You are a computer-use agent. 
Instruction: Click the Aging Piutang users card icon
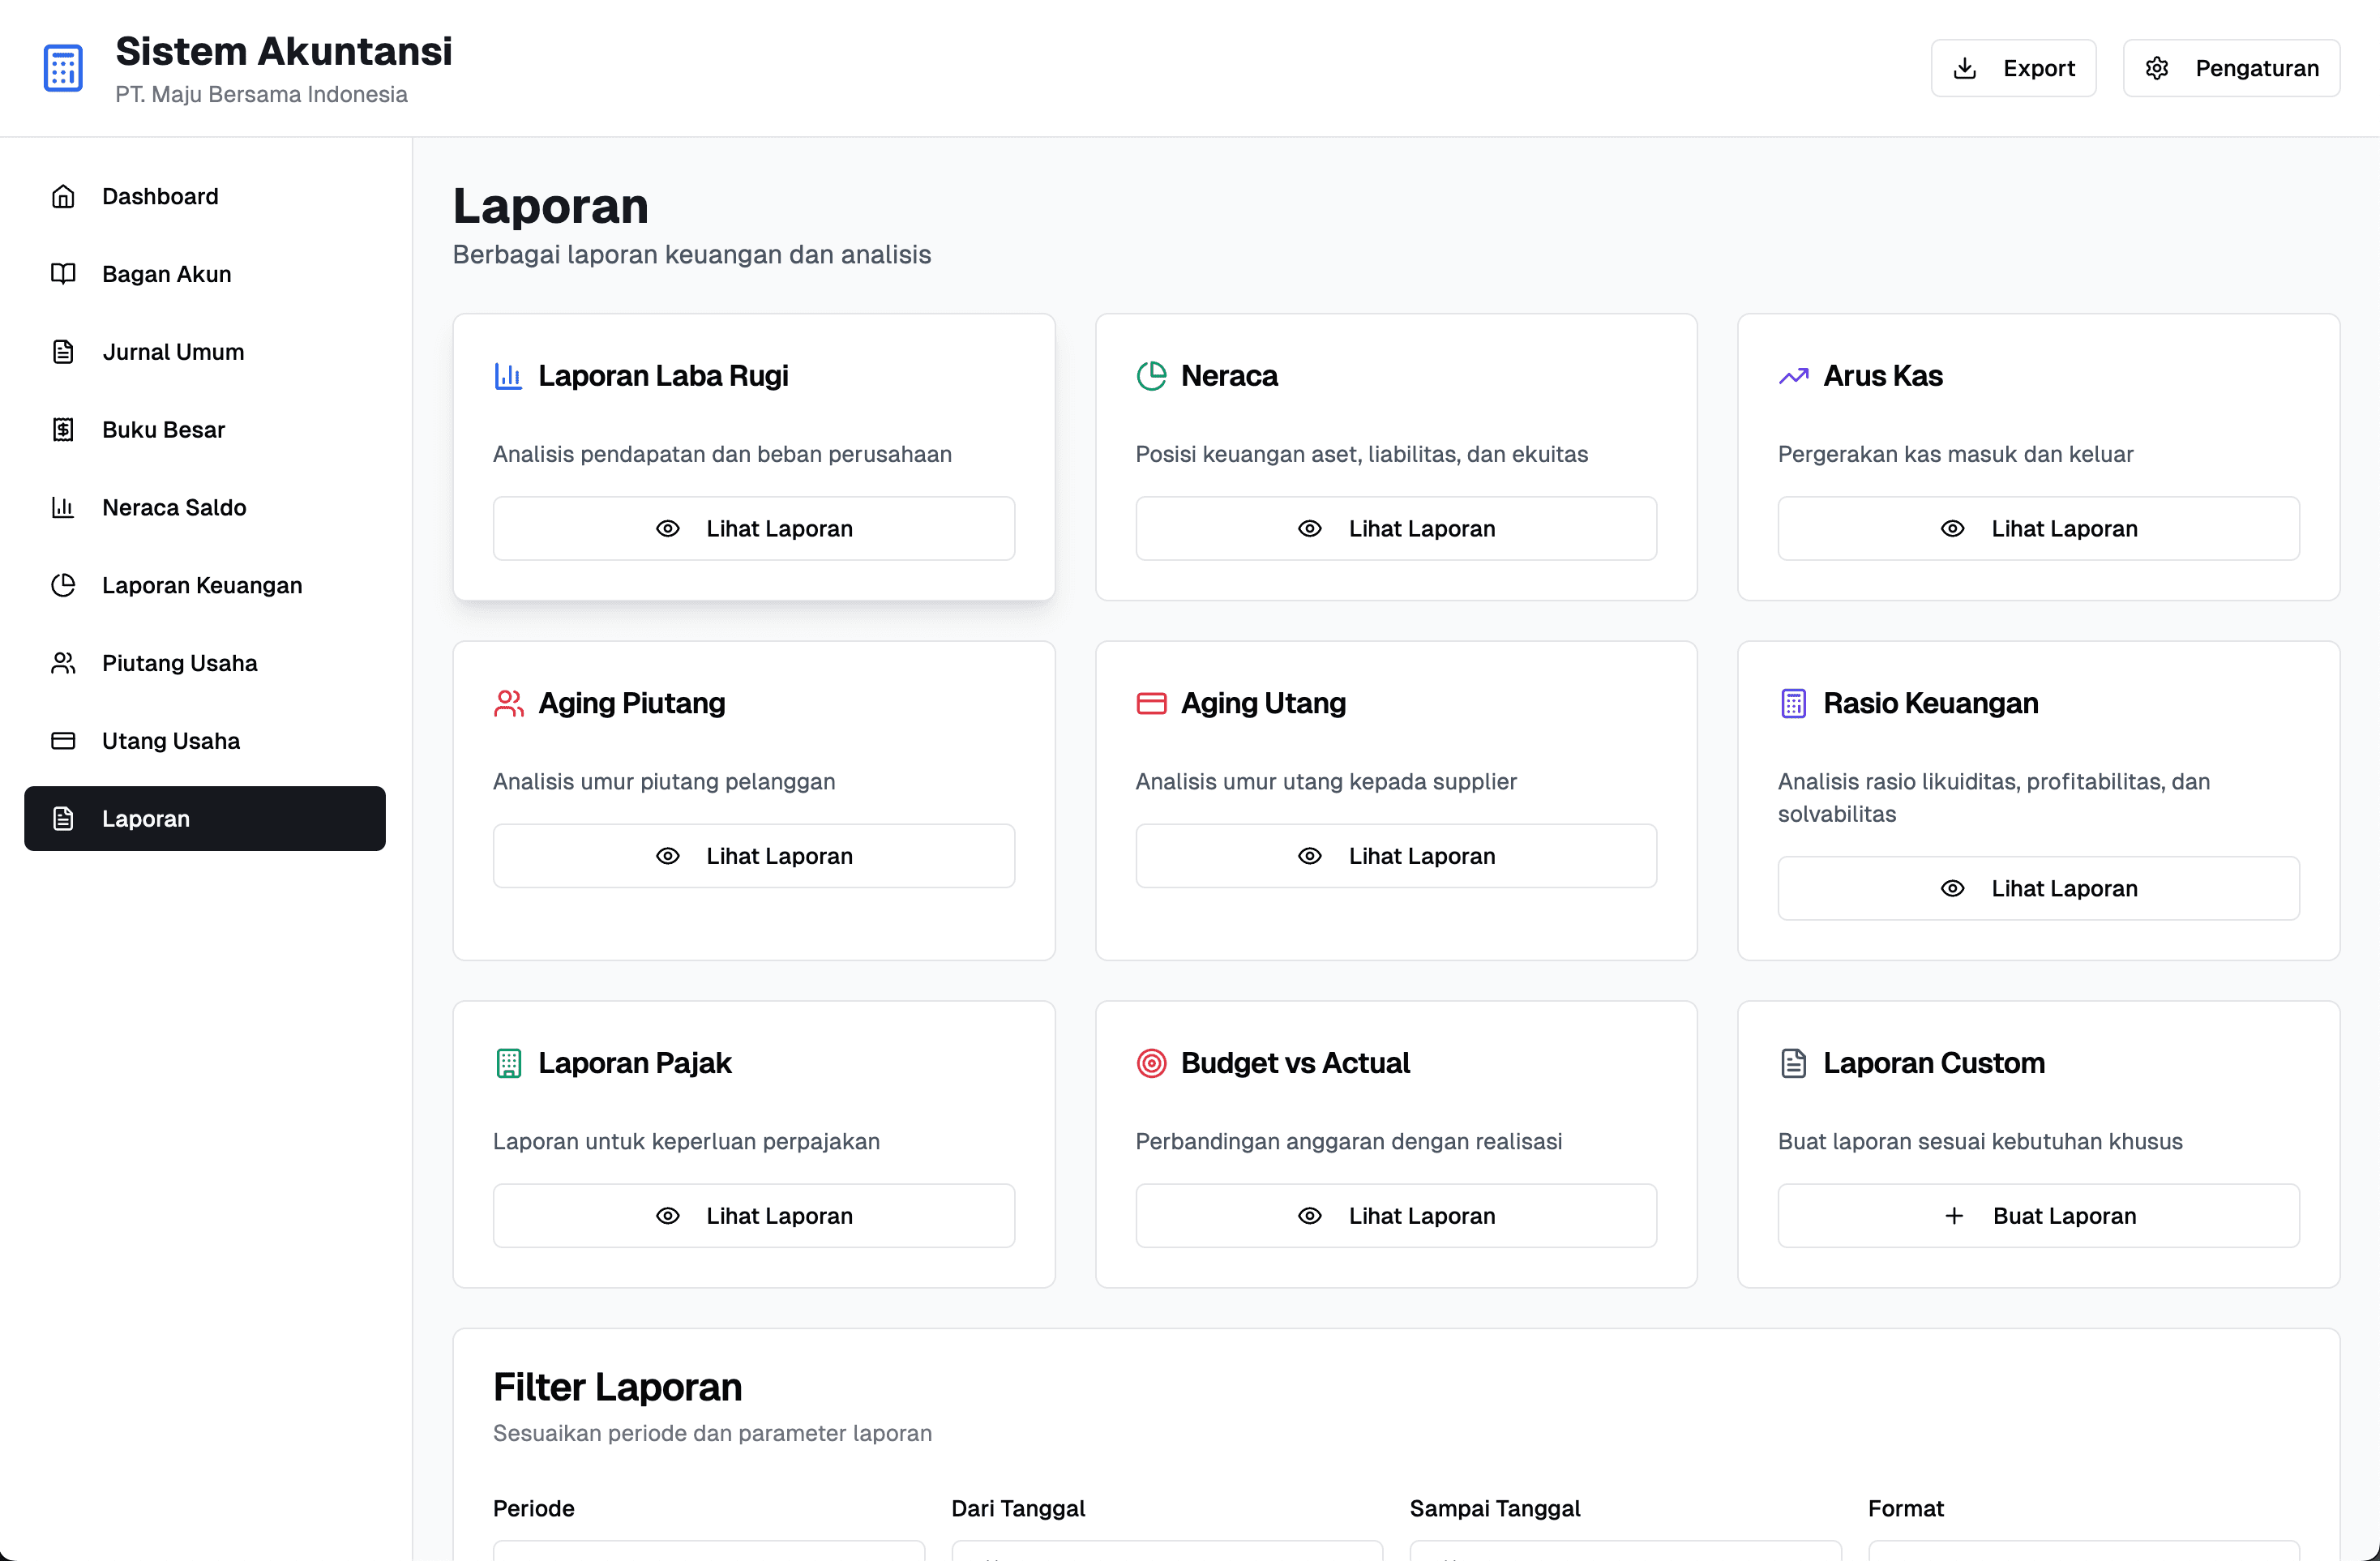click(x=508, y=704)
